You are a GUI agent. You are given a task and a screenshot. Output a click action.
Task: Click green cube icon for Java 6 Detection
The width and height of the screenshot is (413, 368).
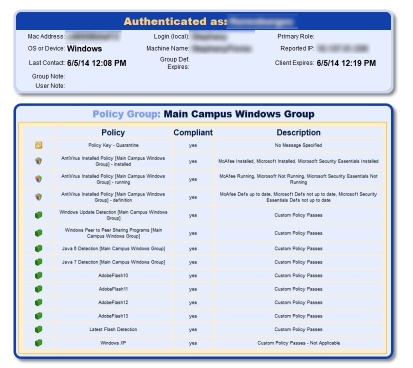[x=39, y=249]
